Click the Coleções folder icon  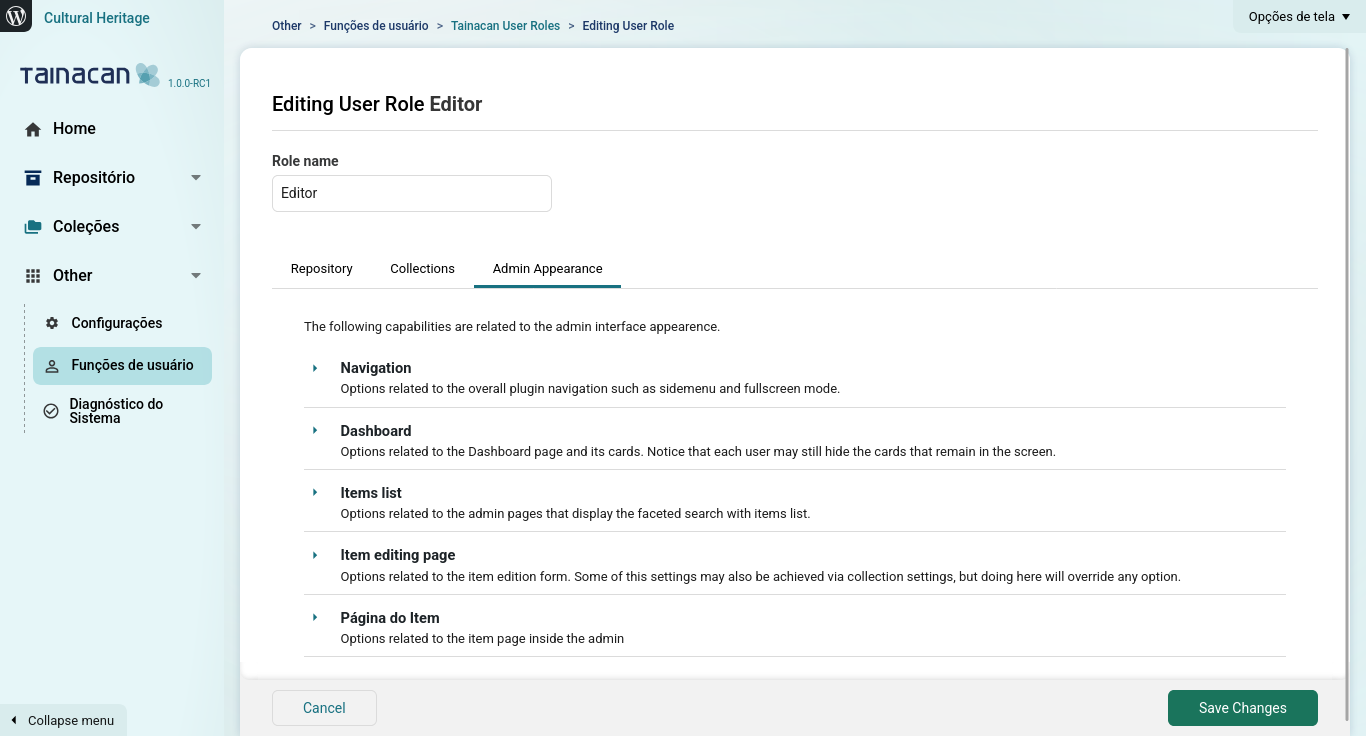33,227
